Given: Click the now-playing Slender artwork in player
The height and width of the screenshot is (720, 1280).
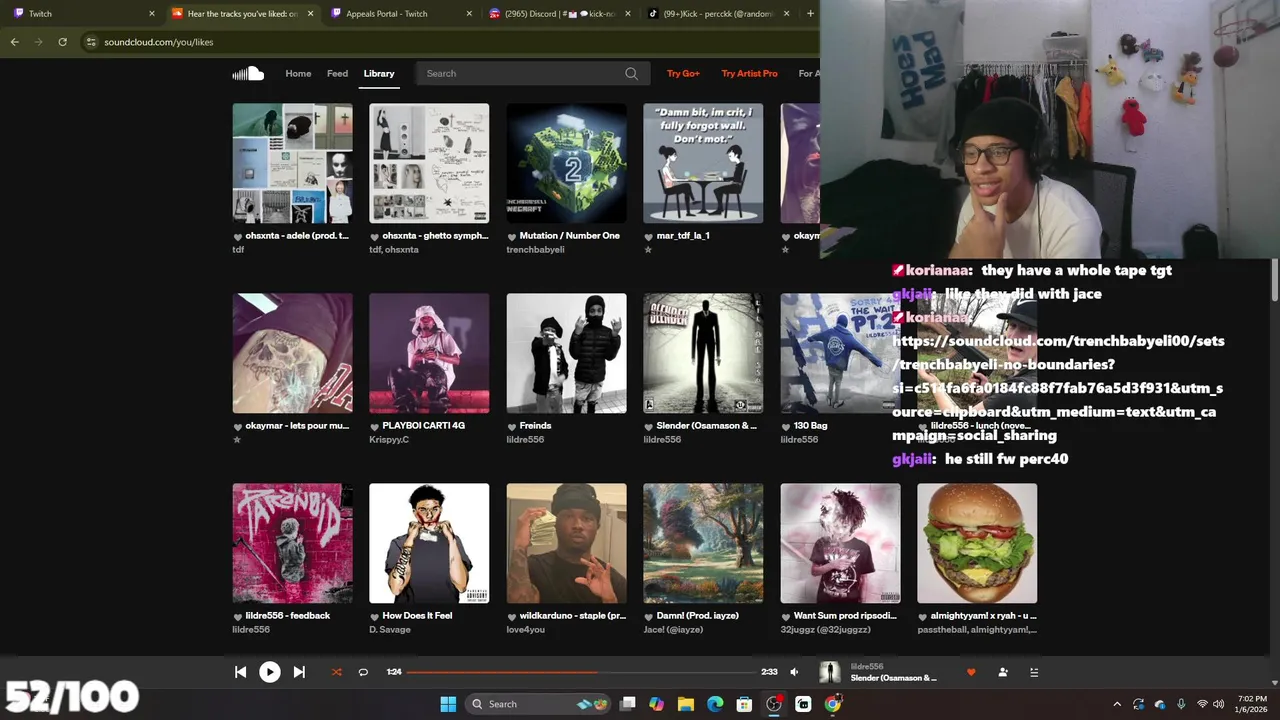Looking at the screenshot, I should [830, 672].
